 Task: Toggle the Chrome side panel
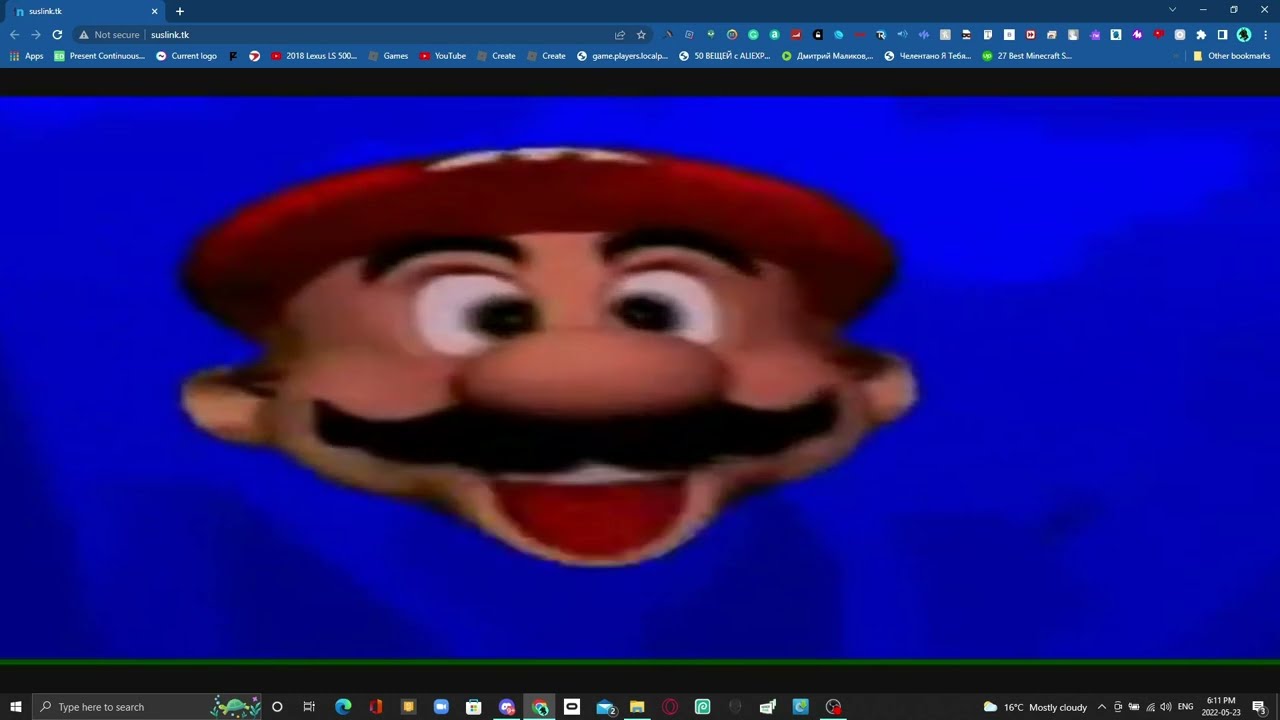tap(1222, 34)
